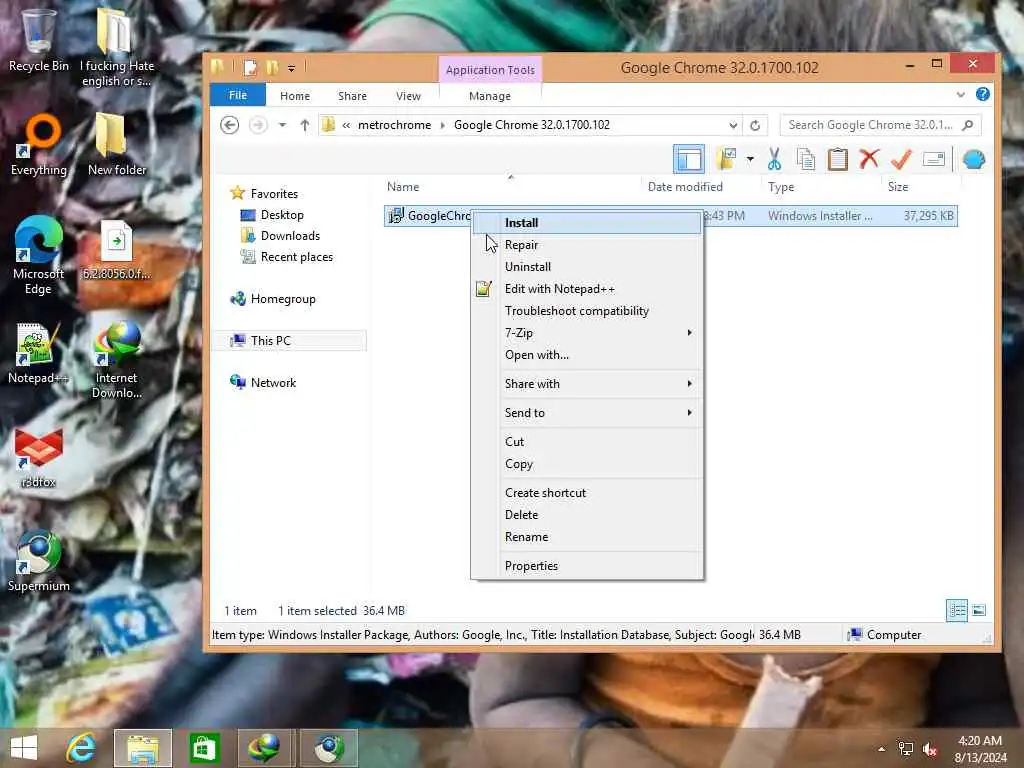The height and width of the screenshot is (768, 1024).
Task: Open the dropdown arrow beside folder options icon
Action: 750,159
